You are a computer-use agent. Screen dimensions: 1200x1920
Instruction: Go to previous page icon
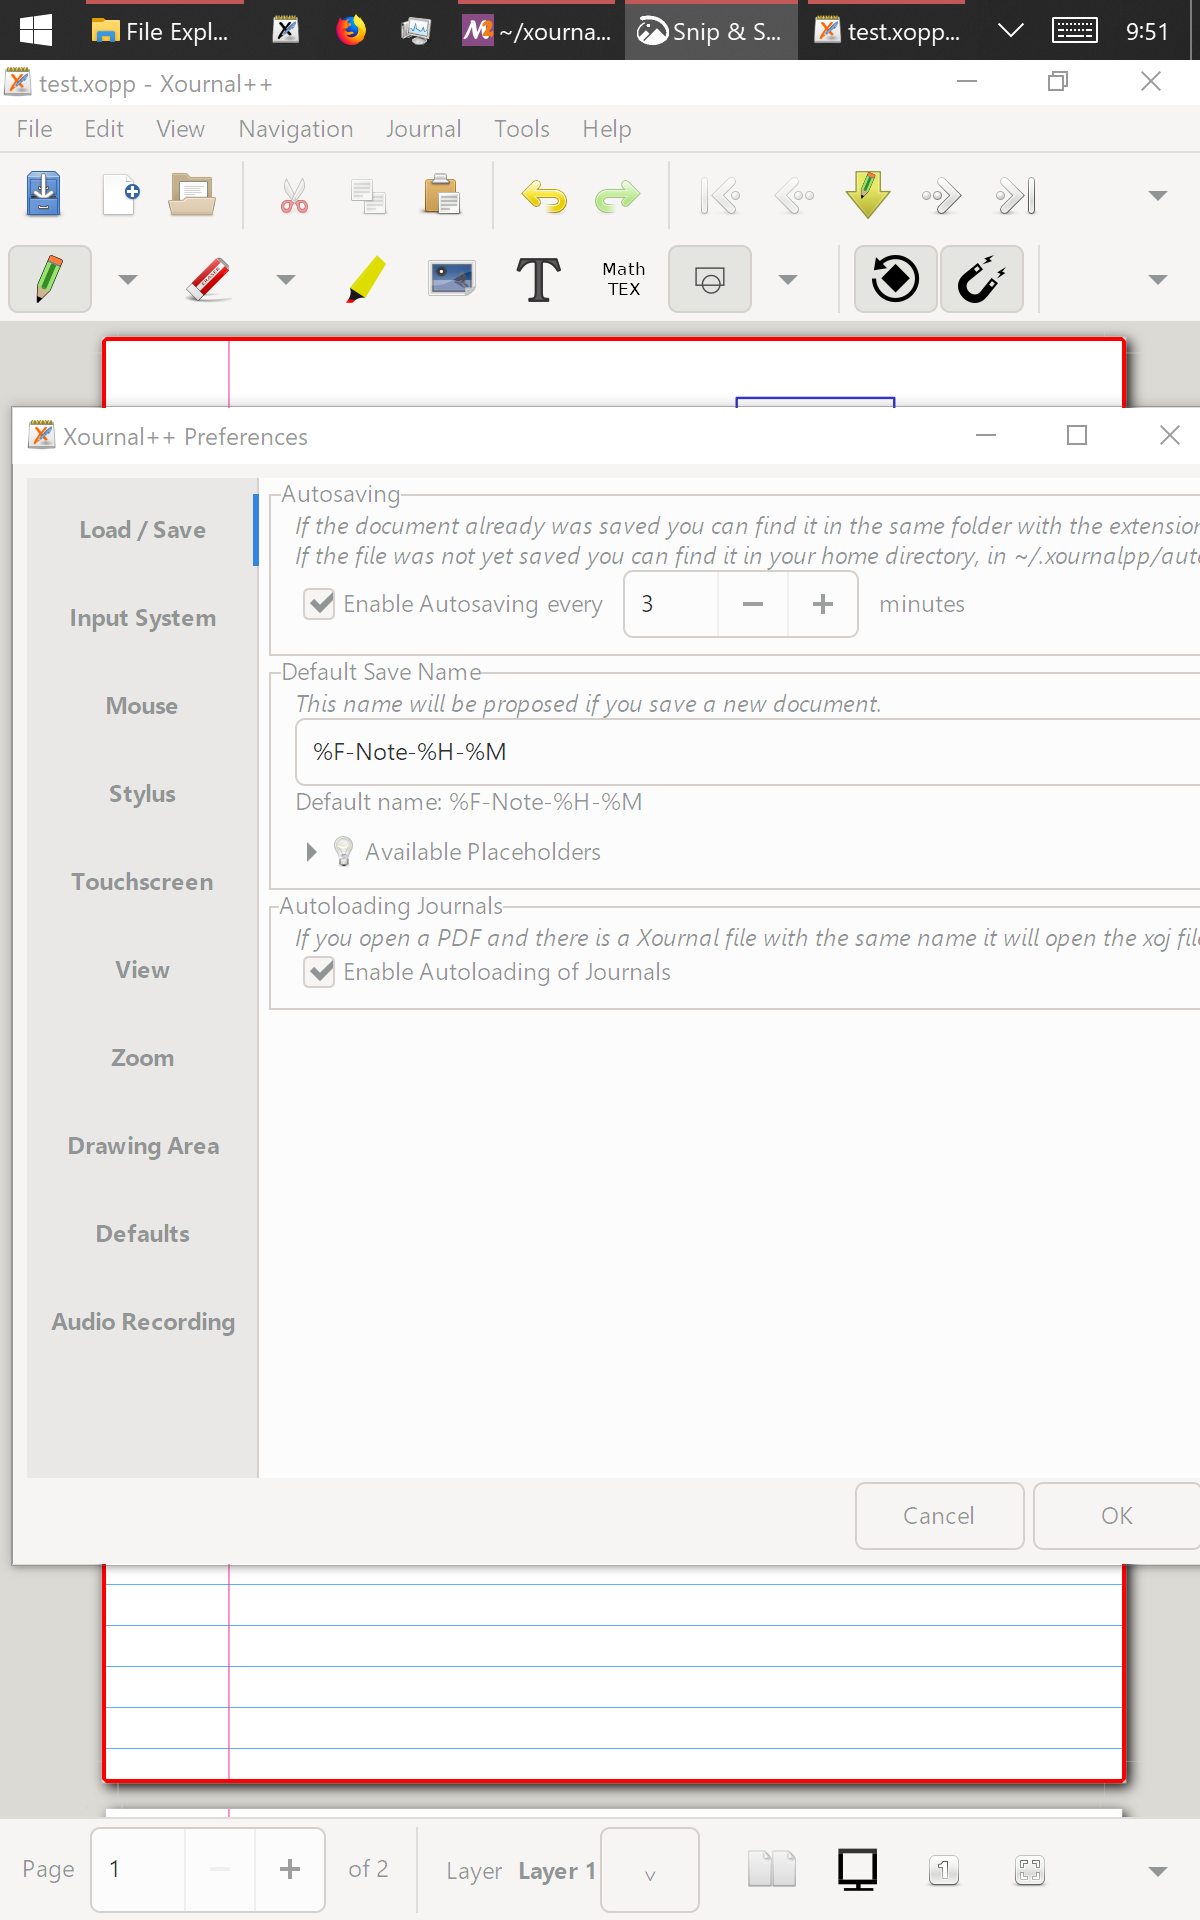[x=794, y=196]
